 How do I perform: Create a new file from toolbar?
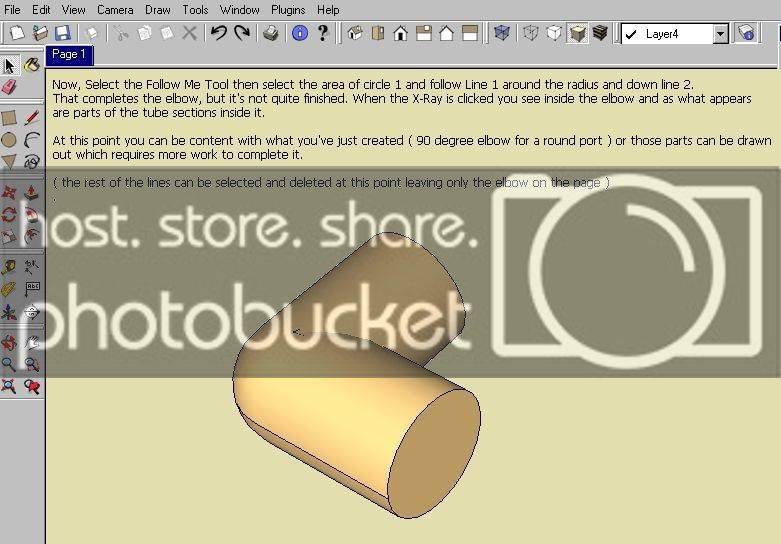click(x=17, y=33)
